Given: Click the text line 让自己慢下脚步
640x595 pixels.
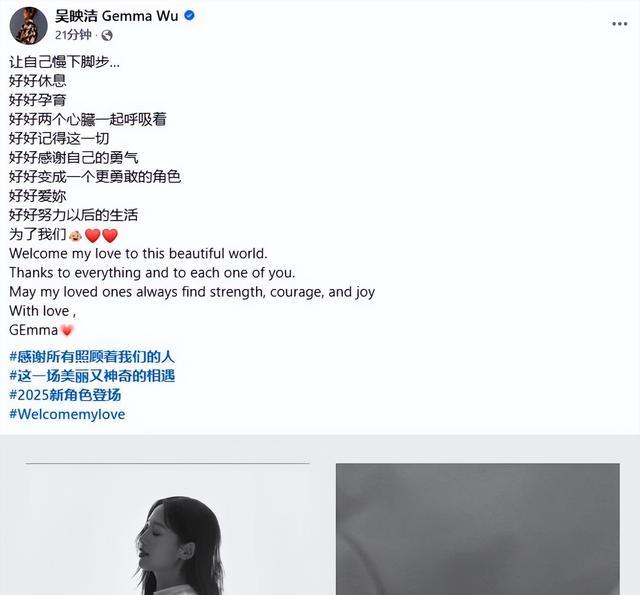Looking at the screenshot, I should click(64, 62).
